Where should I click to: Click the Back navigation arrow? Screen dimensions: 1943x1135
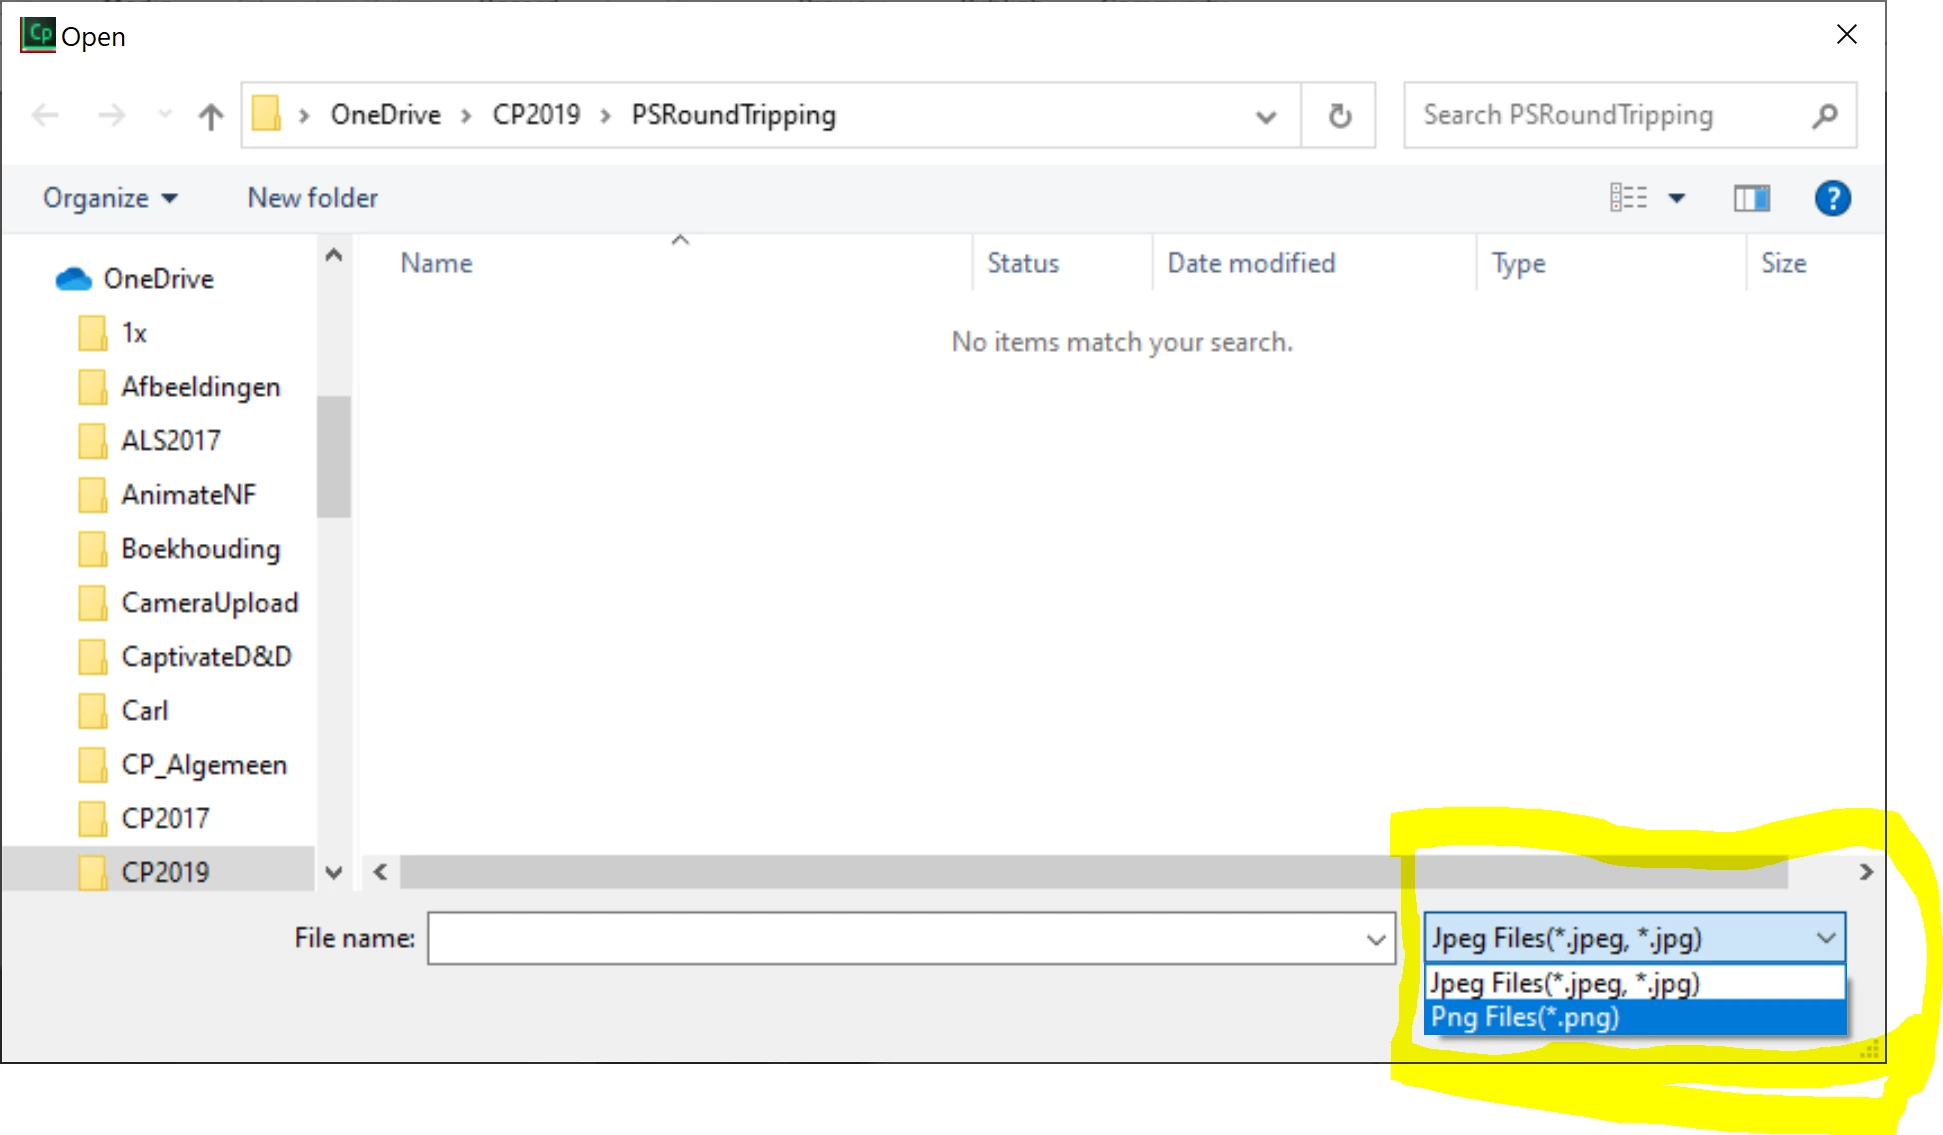click(x=46, y=116)
